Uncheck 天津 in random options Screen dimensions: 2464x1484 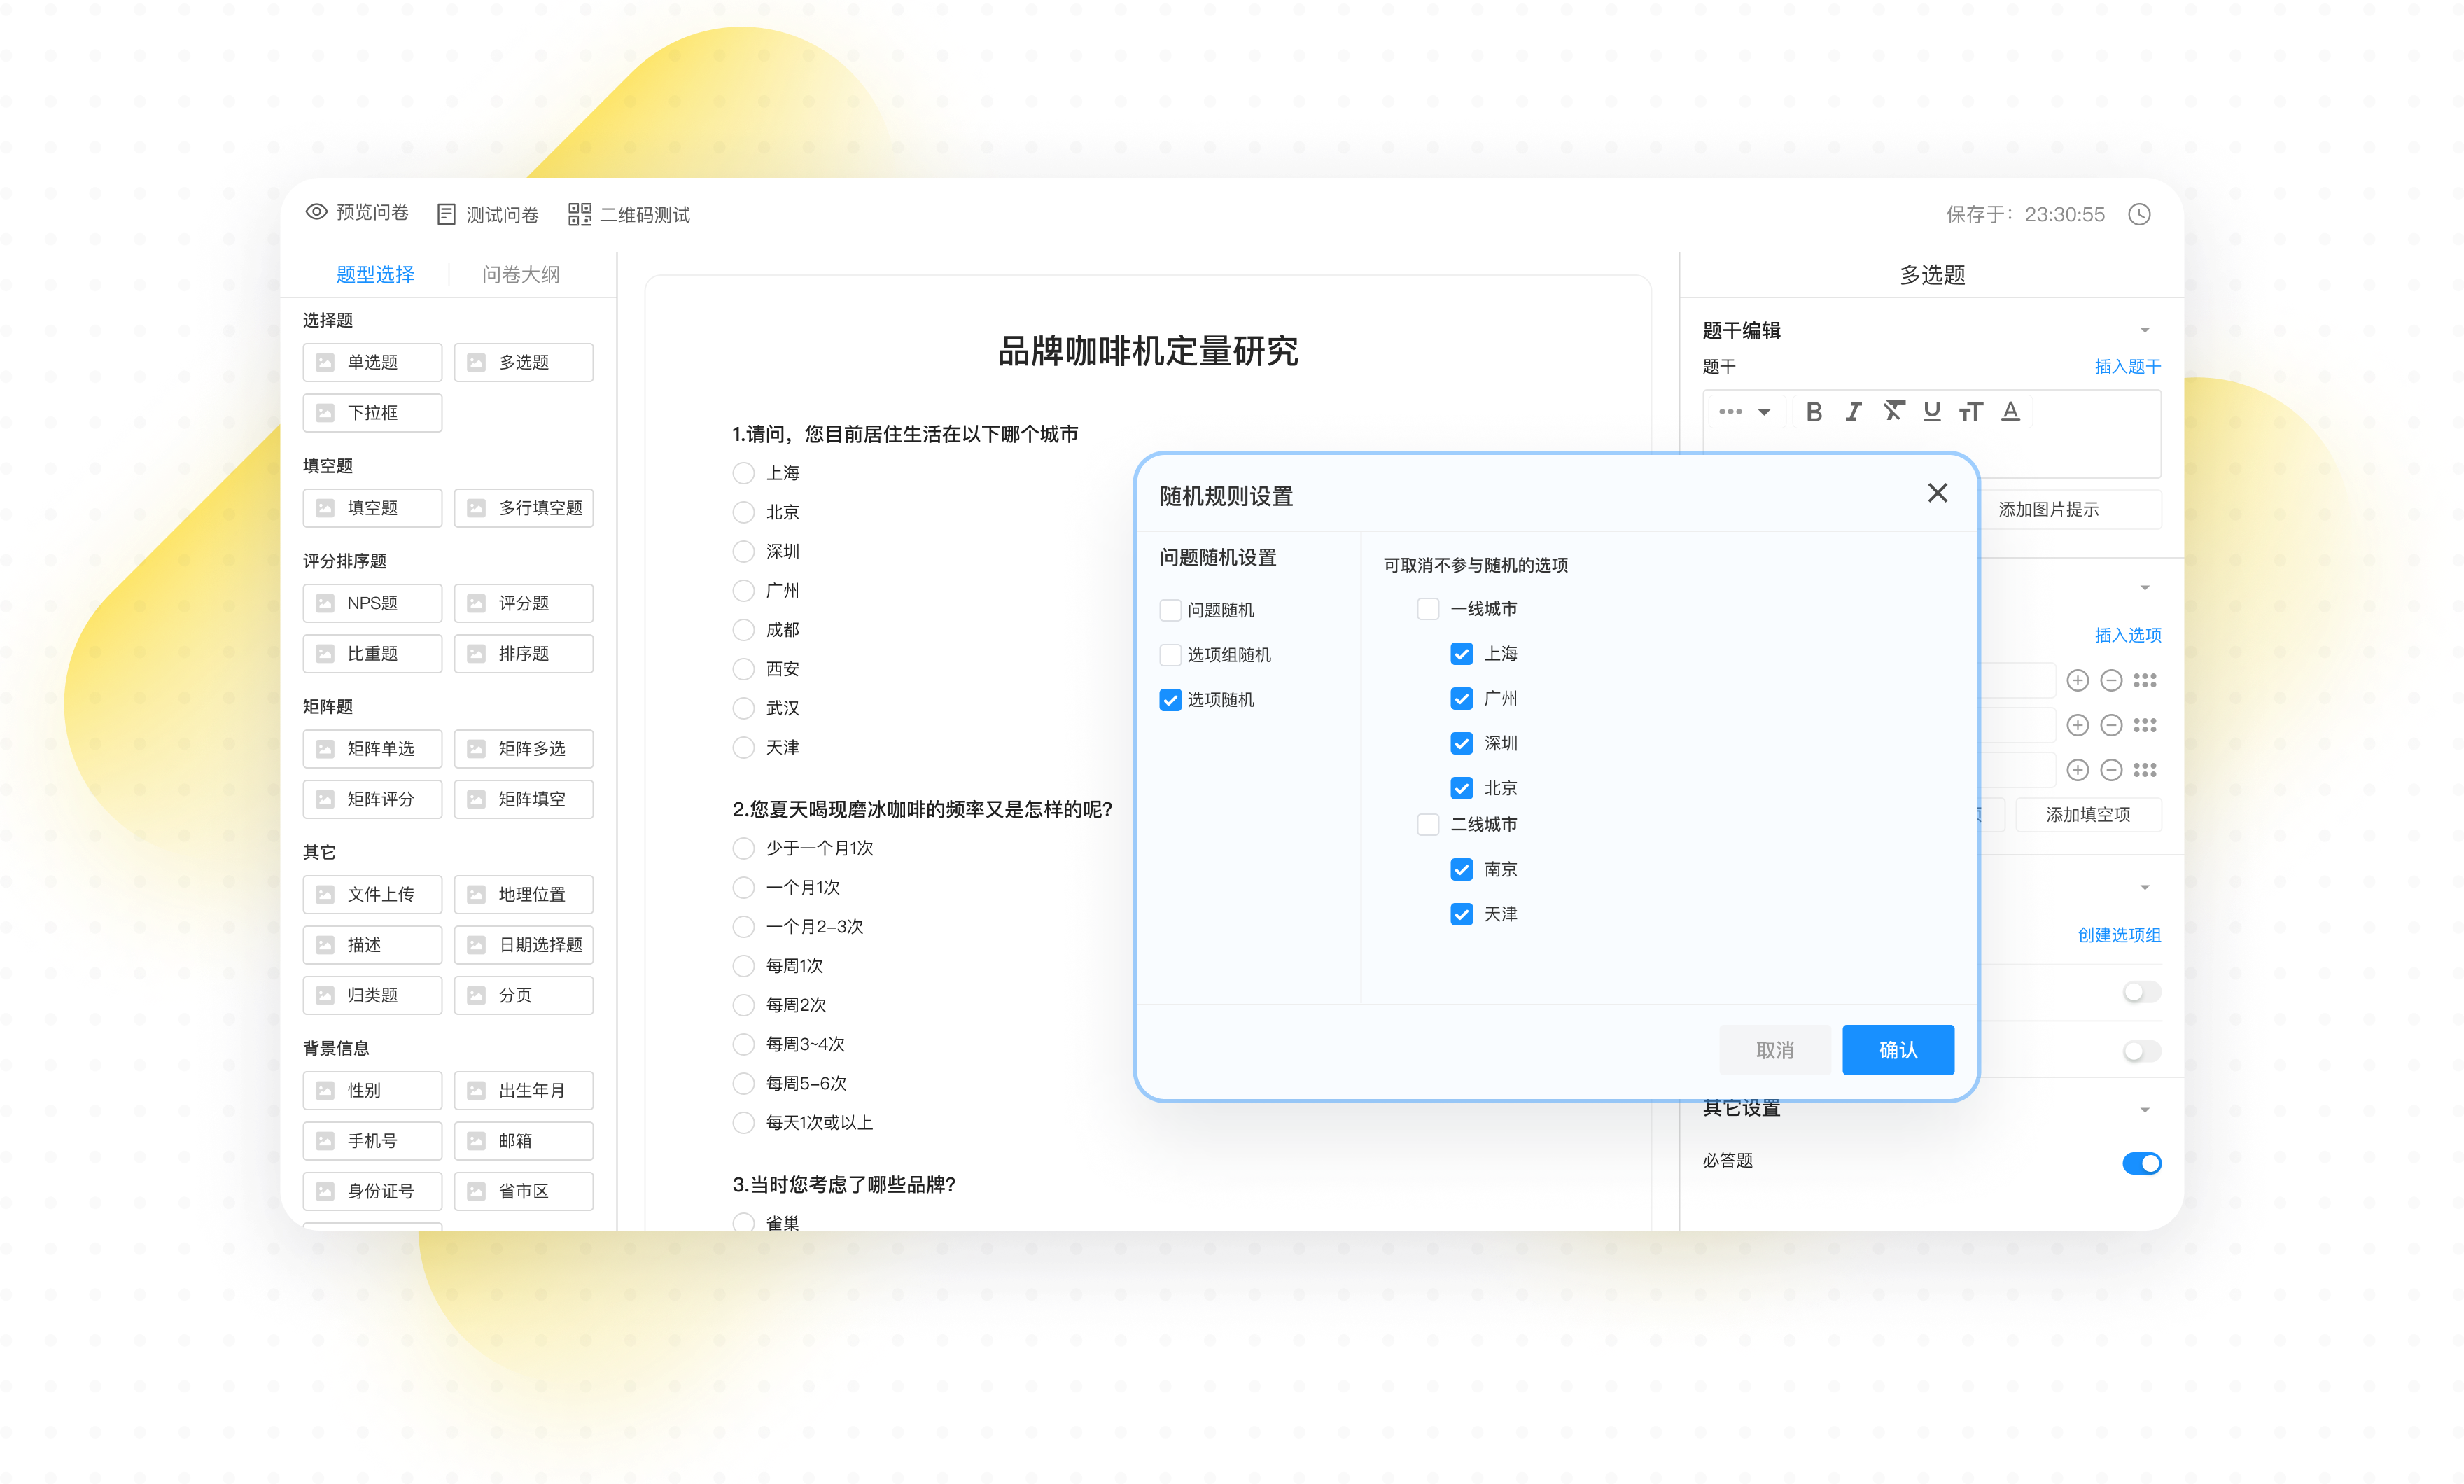pos(1461,915)
